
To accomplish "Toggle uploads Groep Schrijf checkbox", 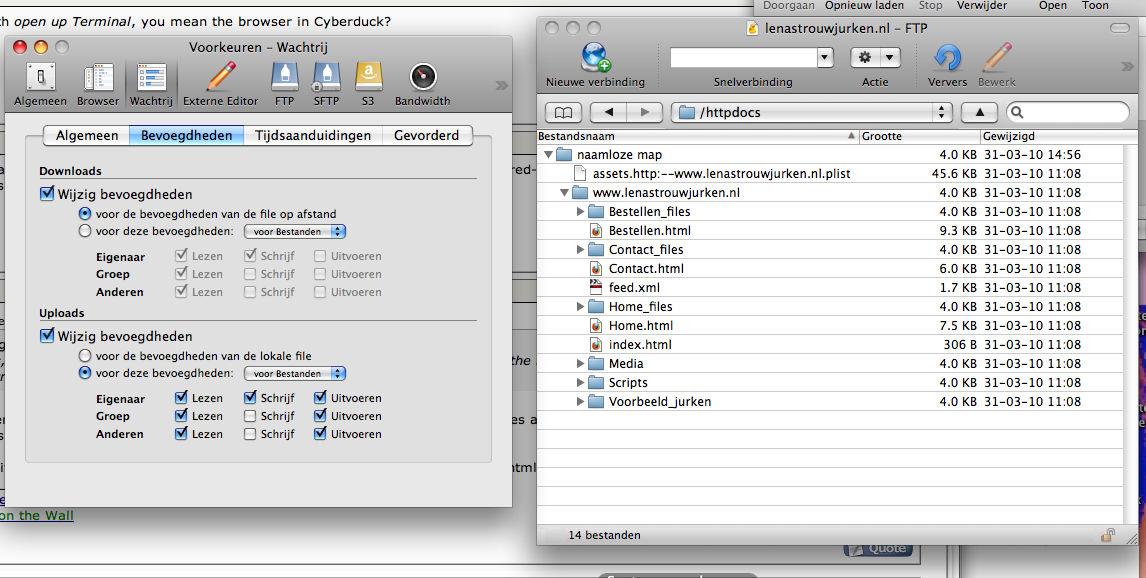I will pyautogui.click(x=250, y=416).
